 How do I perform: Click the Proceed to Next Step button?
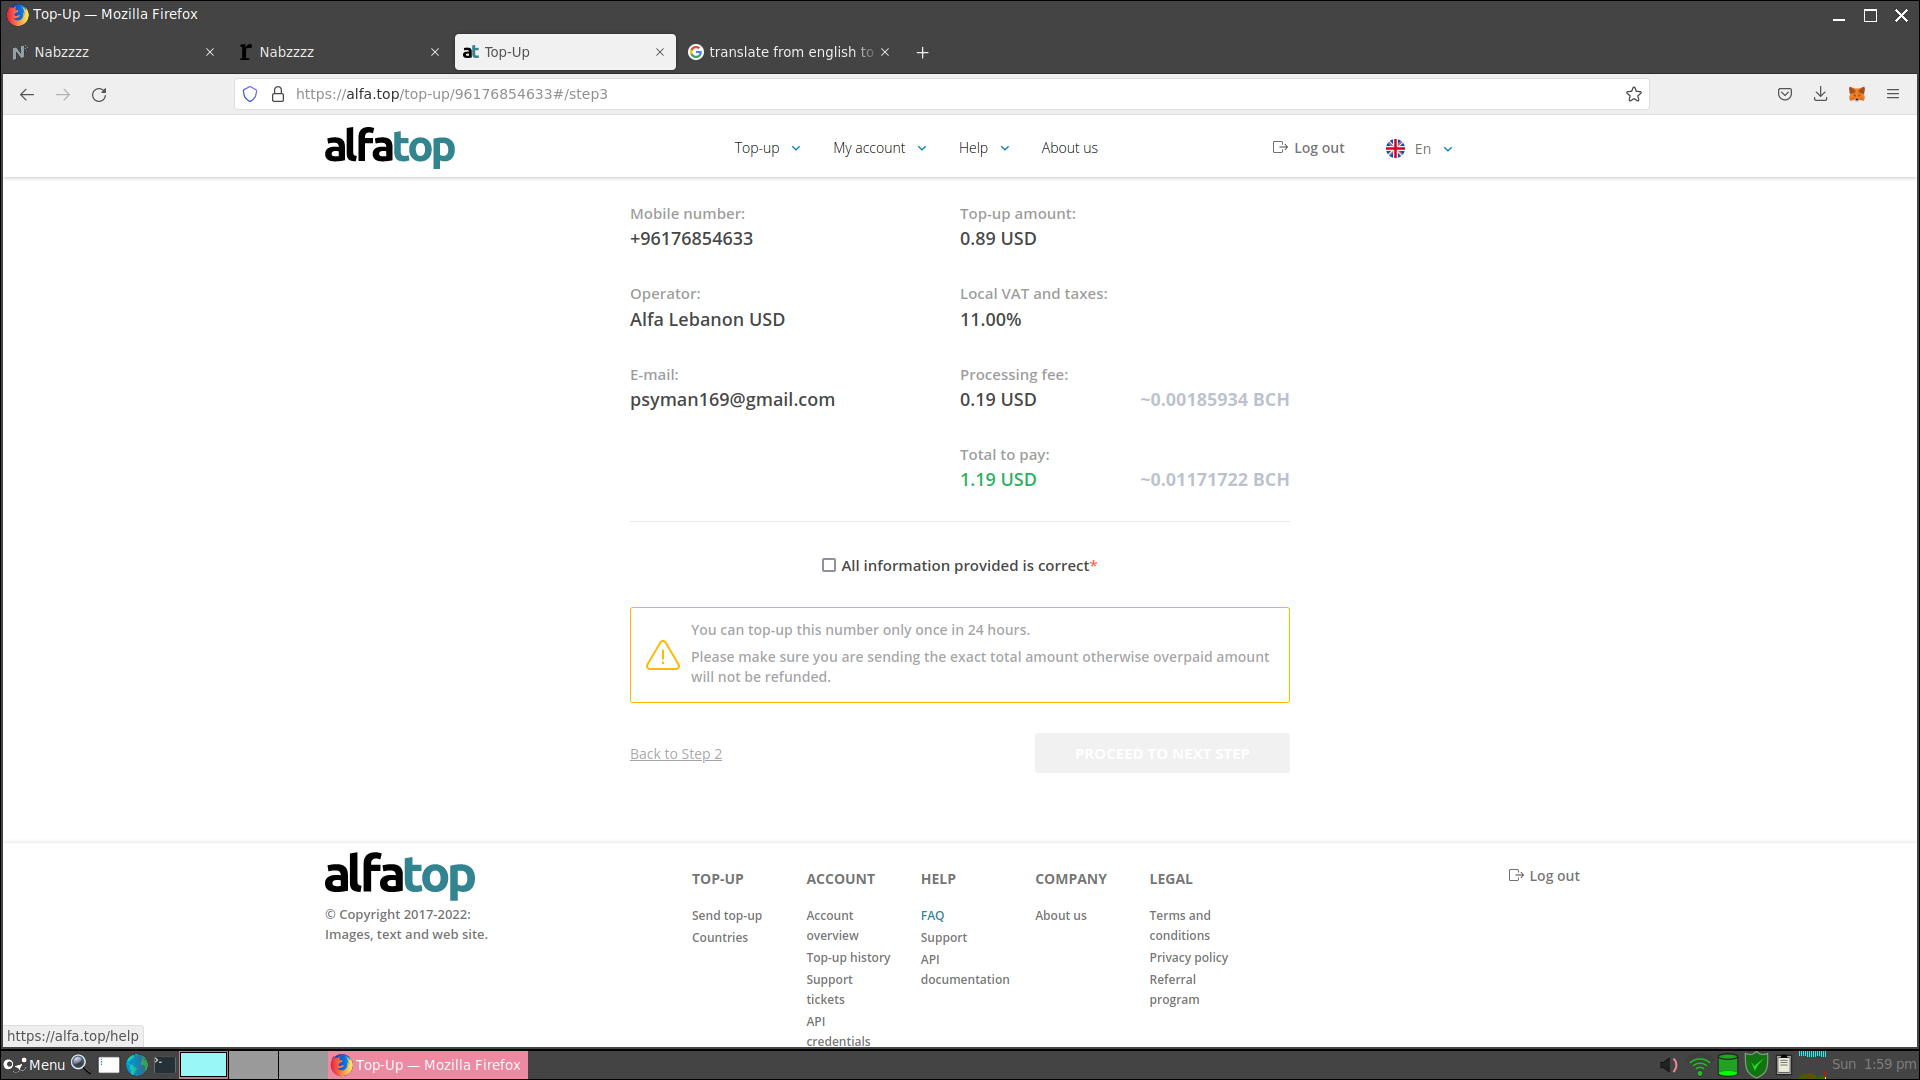point(1162,753)
